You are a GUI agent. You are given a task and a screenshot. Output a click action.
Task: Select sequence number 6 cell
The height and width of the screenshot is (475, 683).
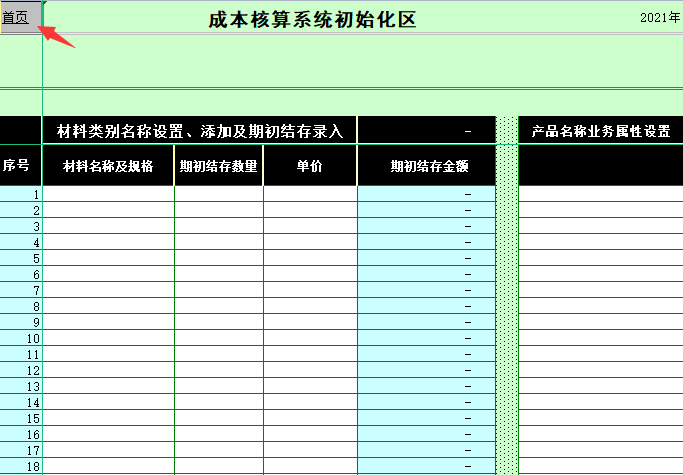pyautogui.click(x=21, y=274)
